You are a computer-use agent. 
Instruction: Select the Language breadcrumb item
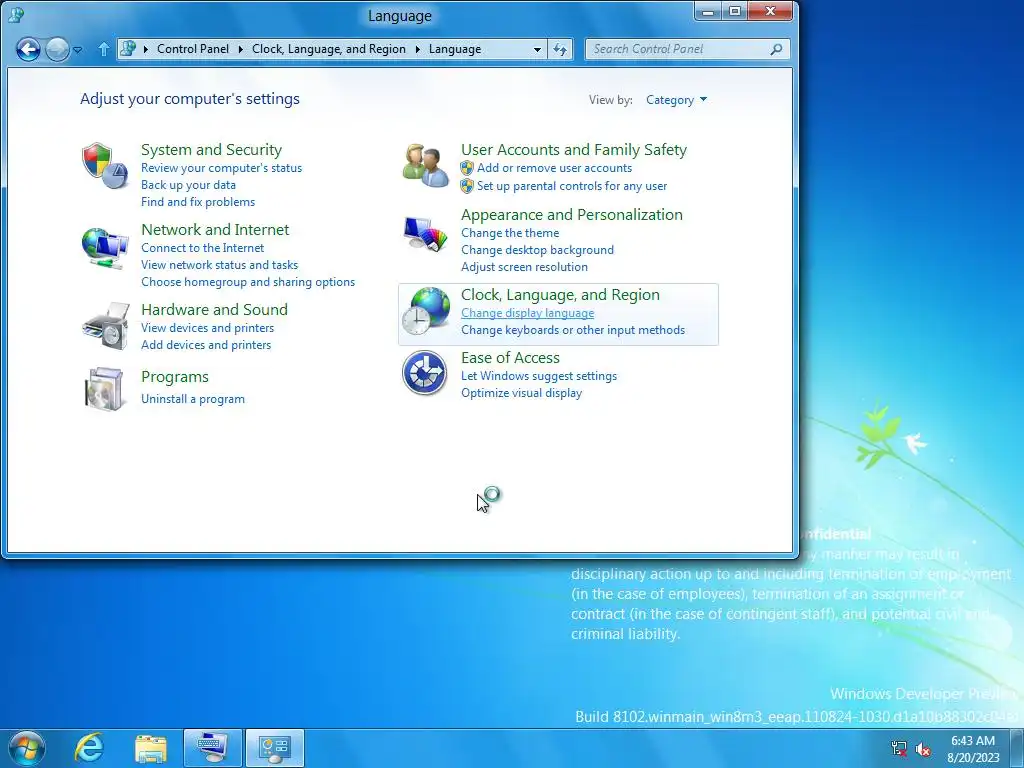click(455, 49)
